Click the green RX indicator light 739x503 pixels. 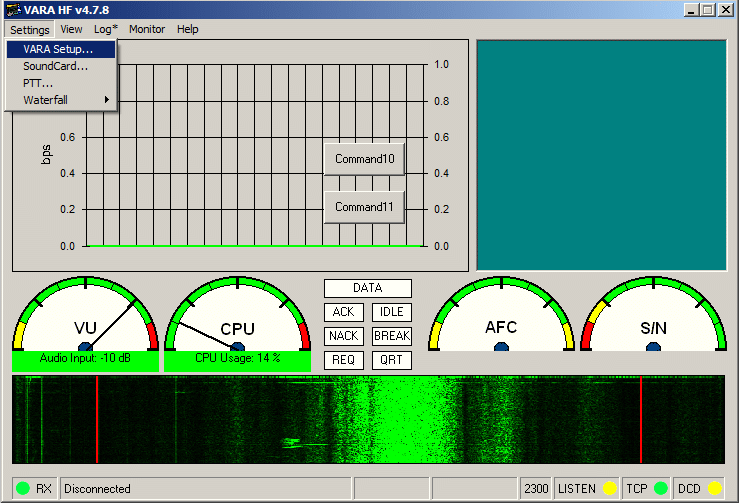pyautogui.click(x=22, y=489)
